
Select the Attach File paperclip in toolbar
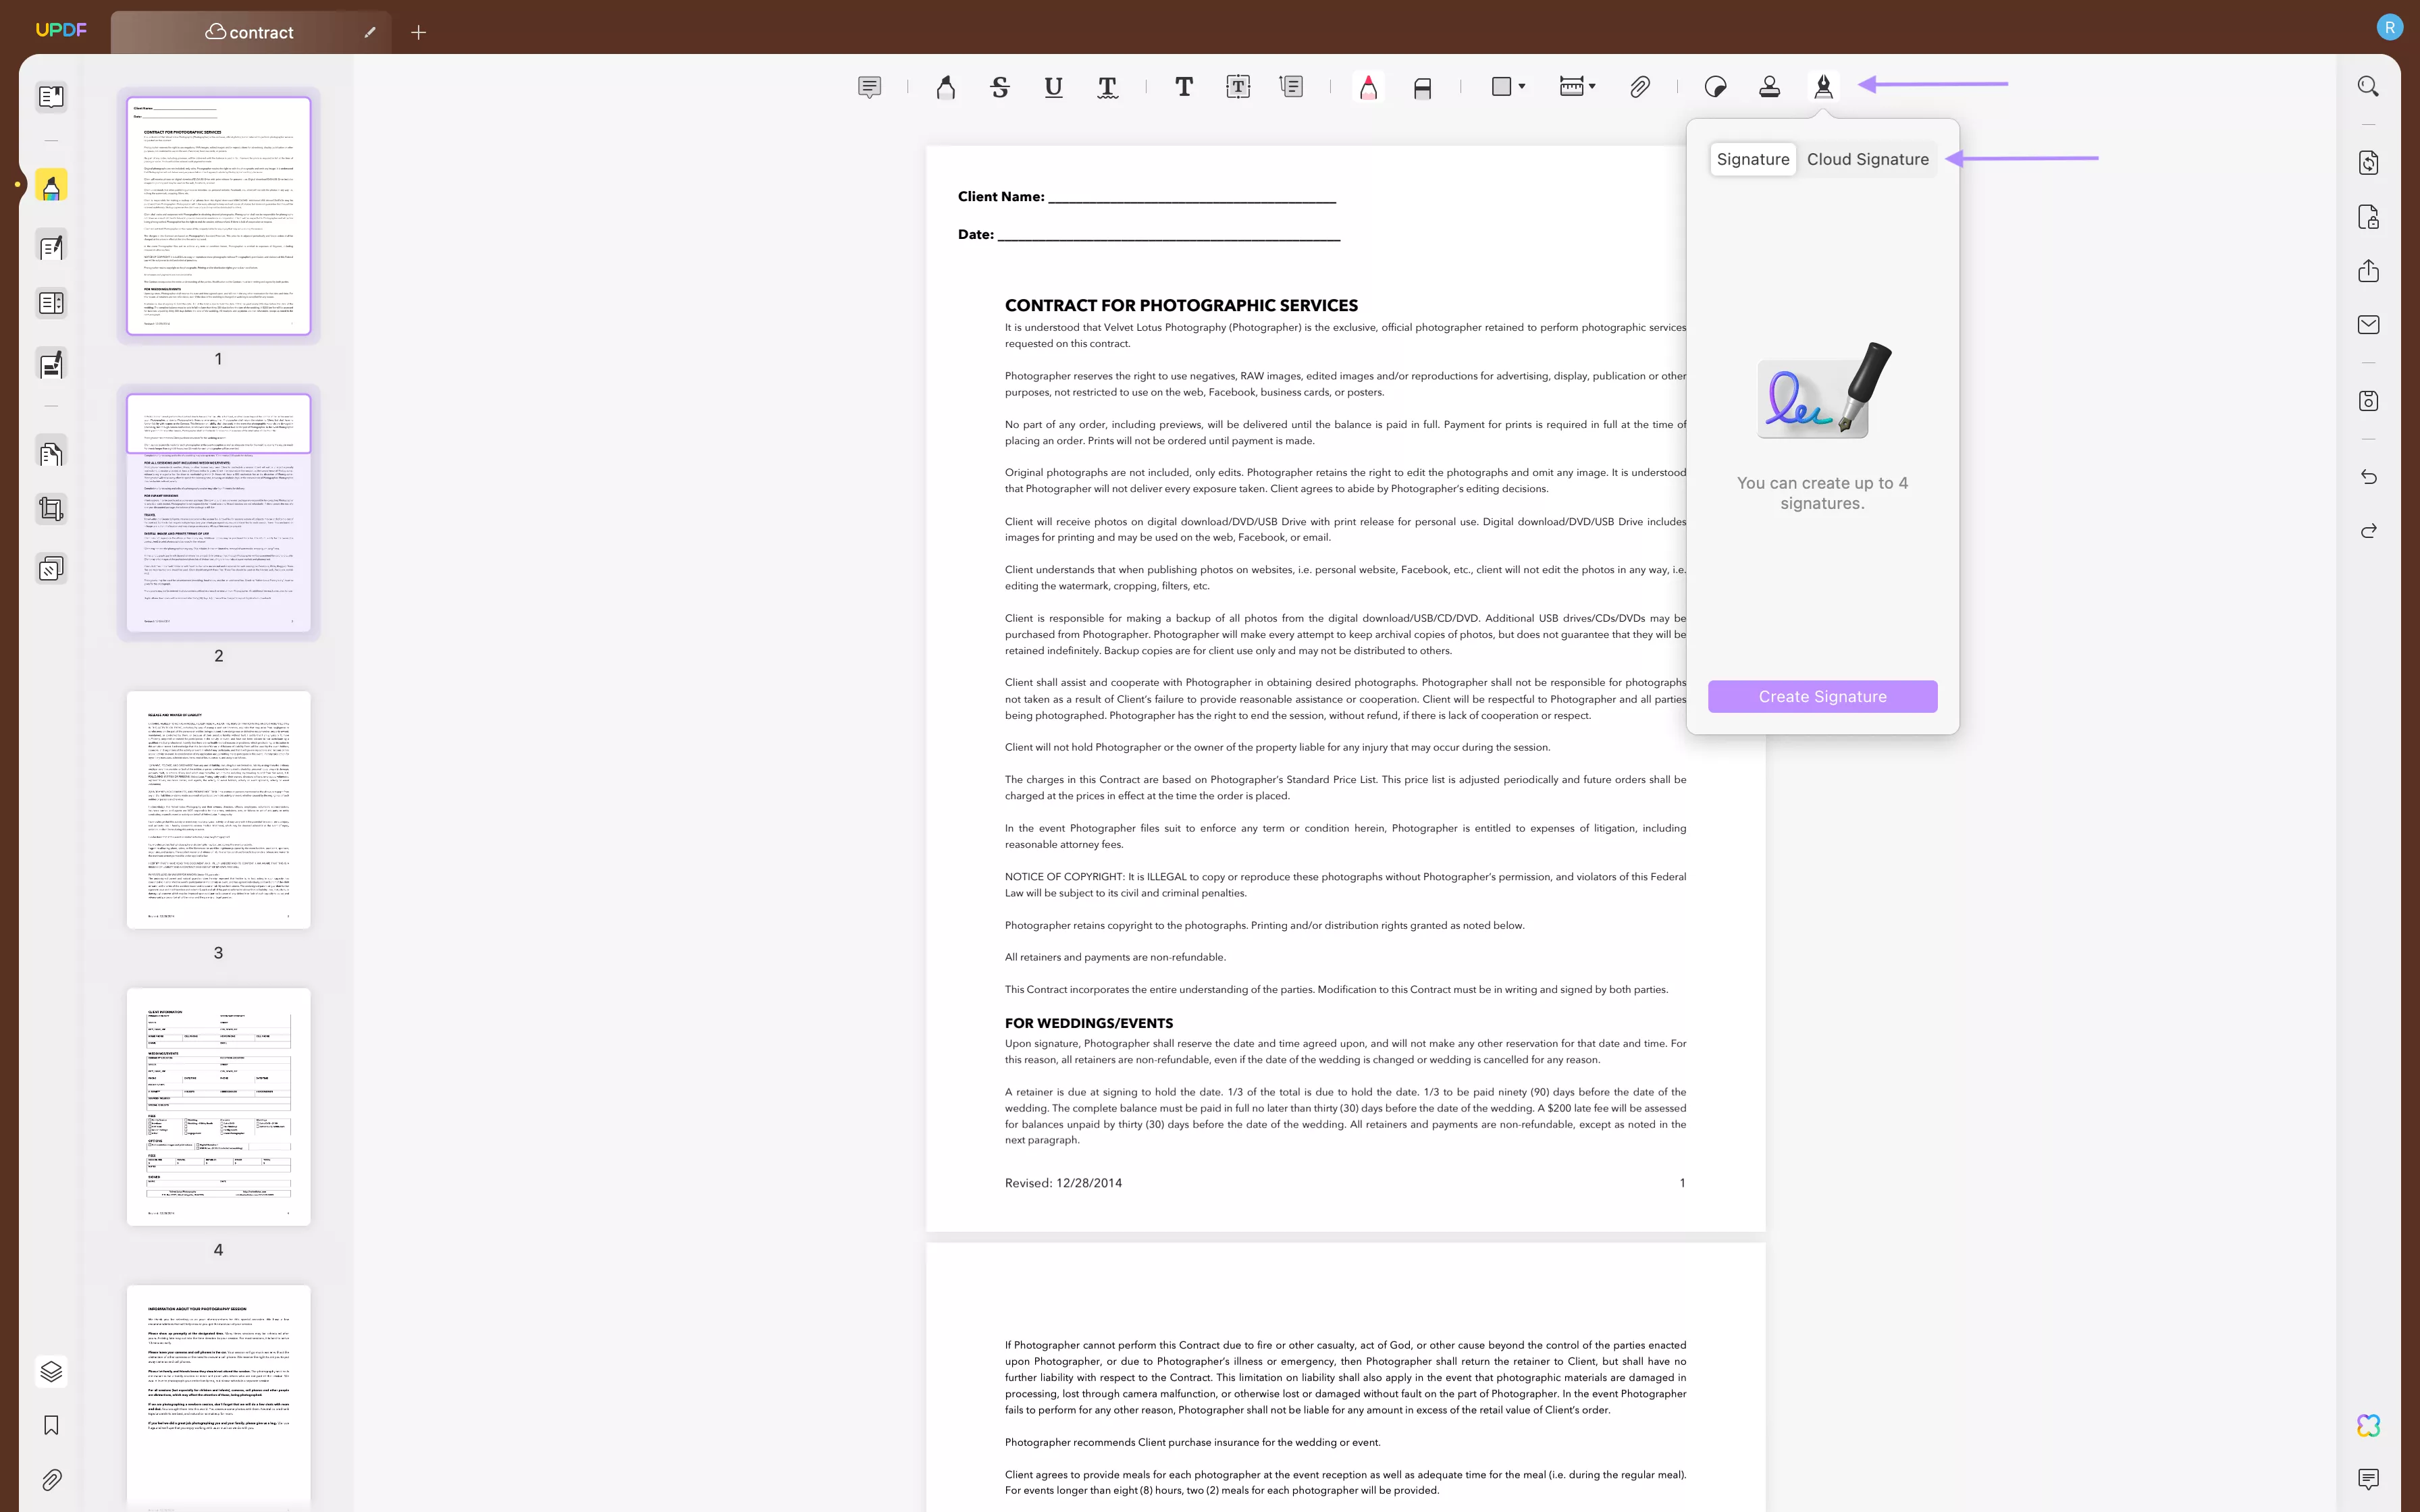(x=1639, y=88)
